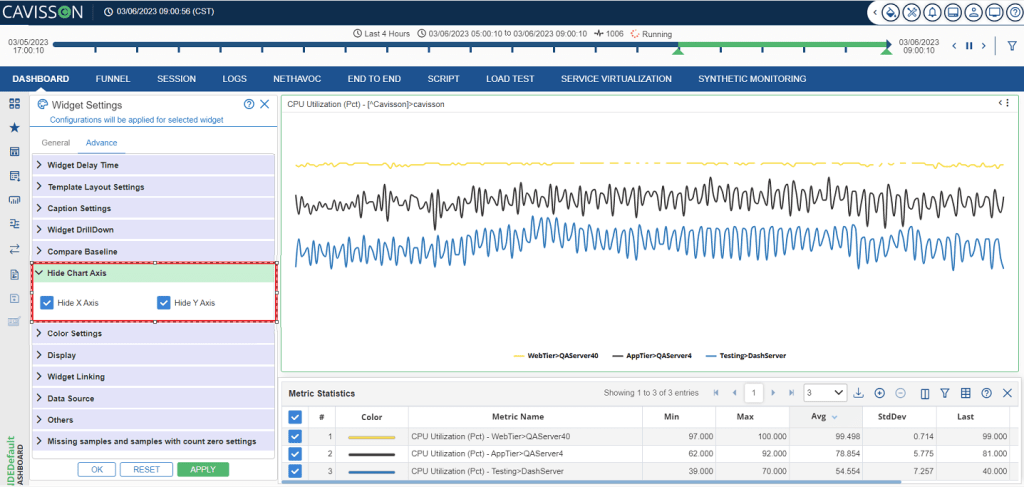Click the table grid icon in Metric Statistics
1024x487 pixels.
click(966, 393)
